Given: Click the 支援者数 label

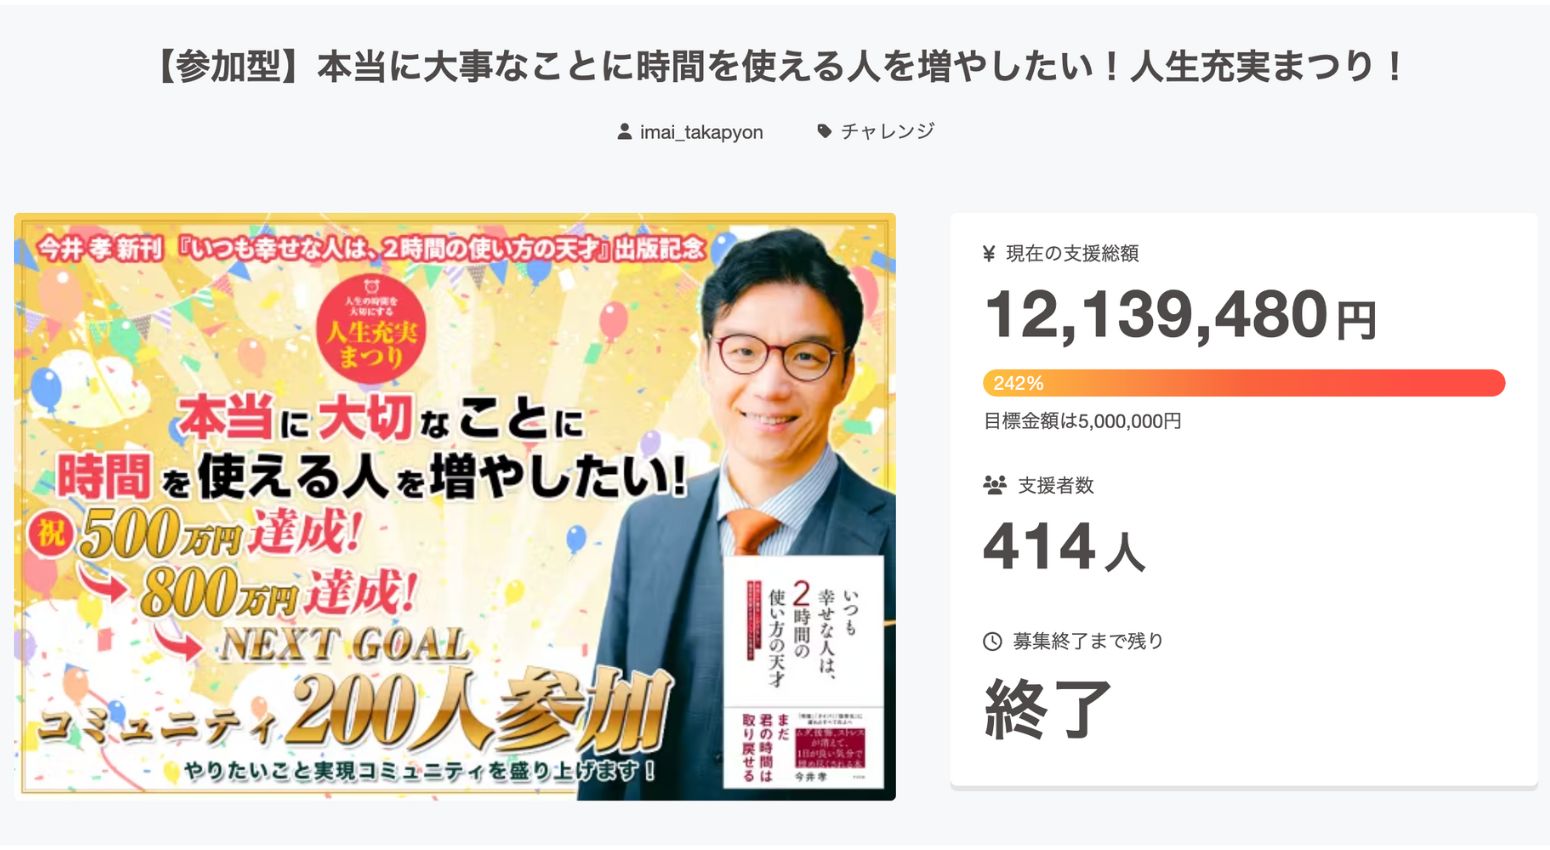Looking at the screenshot, I should pyautogui.click(x=1056, y=485).
